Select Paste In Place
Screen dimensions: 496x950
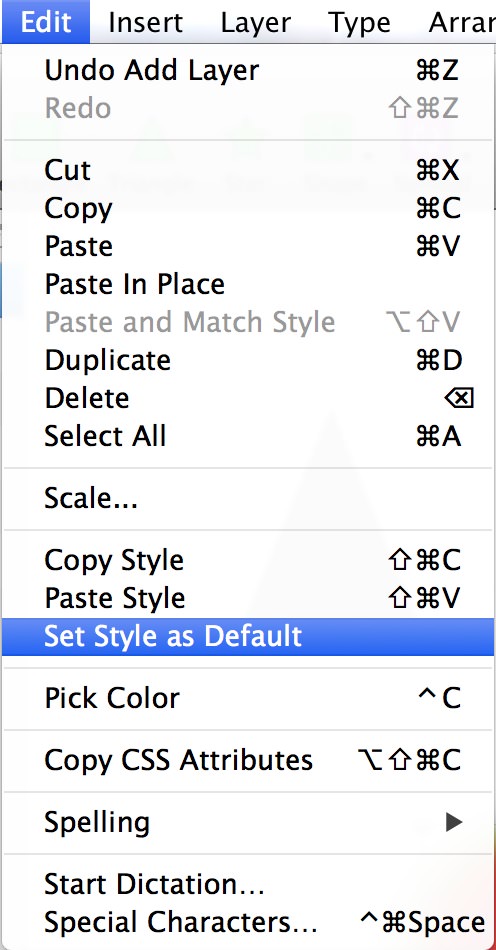[248, 284]
